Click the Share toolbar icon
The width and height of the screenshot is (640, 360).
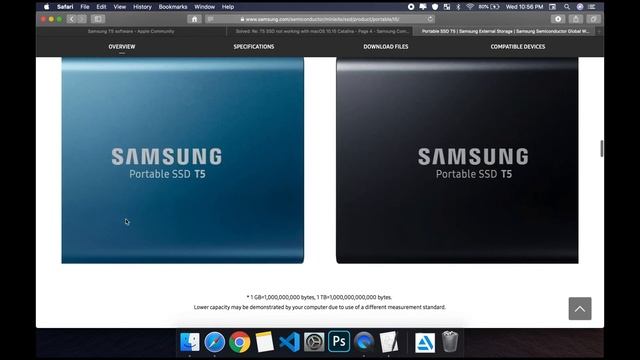point(576,19)
